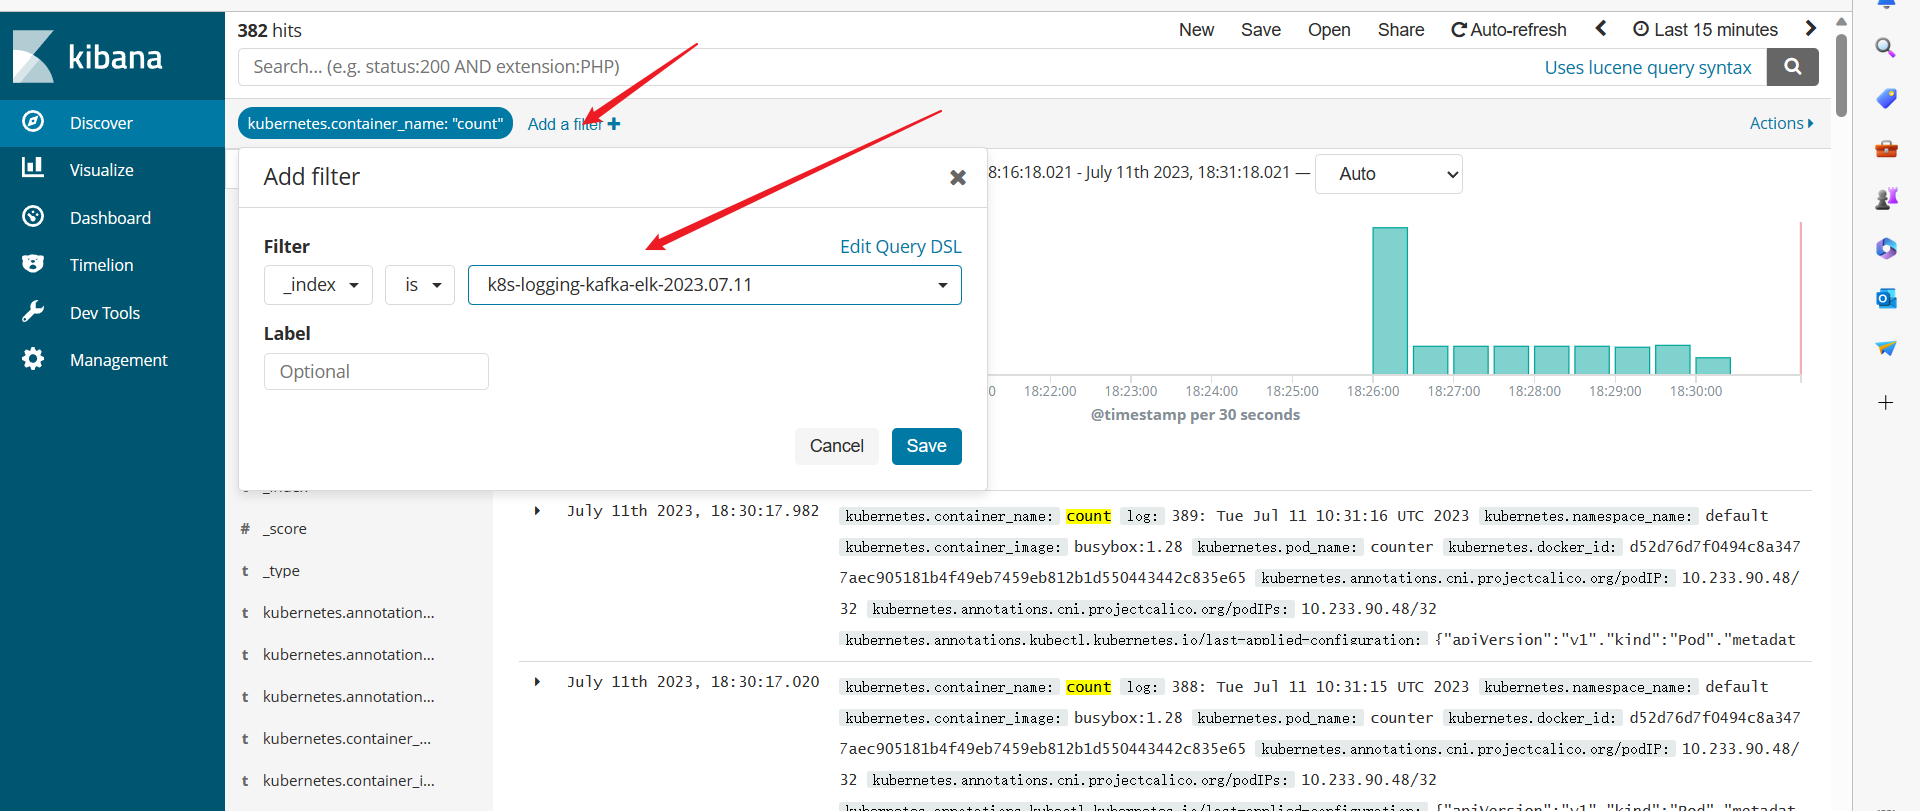This screenshot has width=1920, height=811.
Task: Select Dashboard text in navigation
Action: coord(110,218)
